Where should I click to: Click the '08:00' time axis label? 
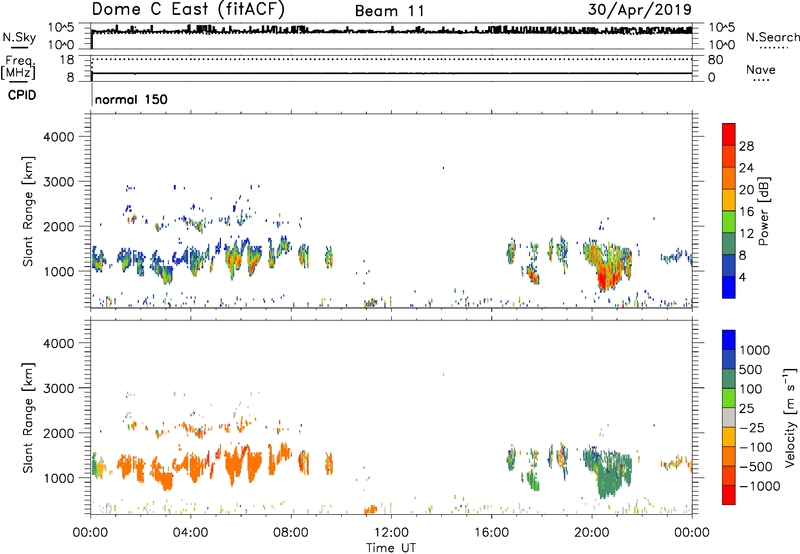click(291, 533)
